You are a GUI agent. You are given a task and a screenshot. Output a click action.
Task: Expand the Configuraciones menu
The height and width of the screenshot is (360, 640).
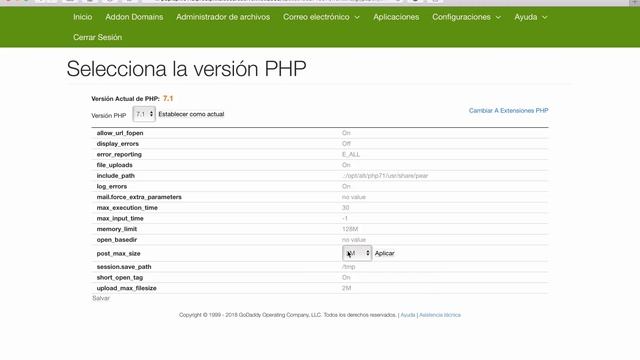pyautogui.click(x=466, y=17)
